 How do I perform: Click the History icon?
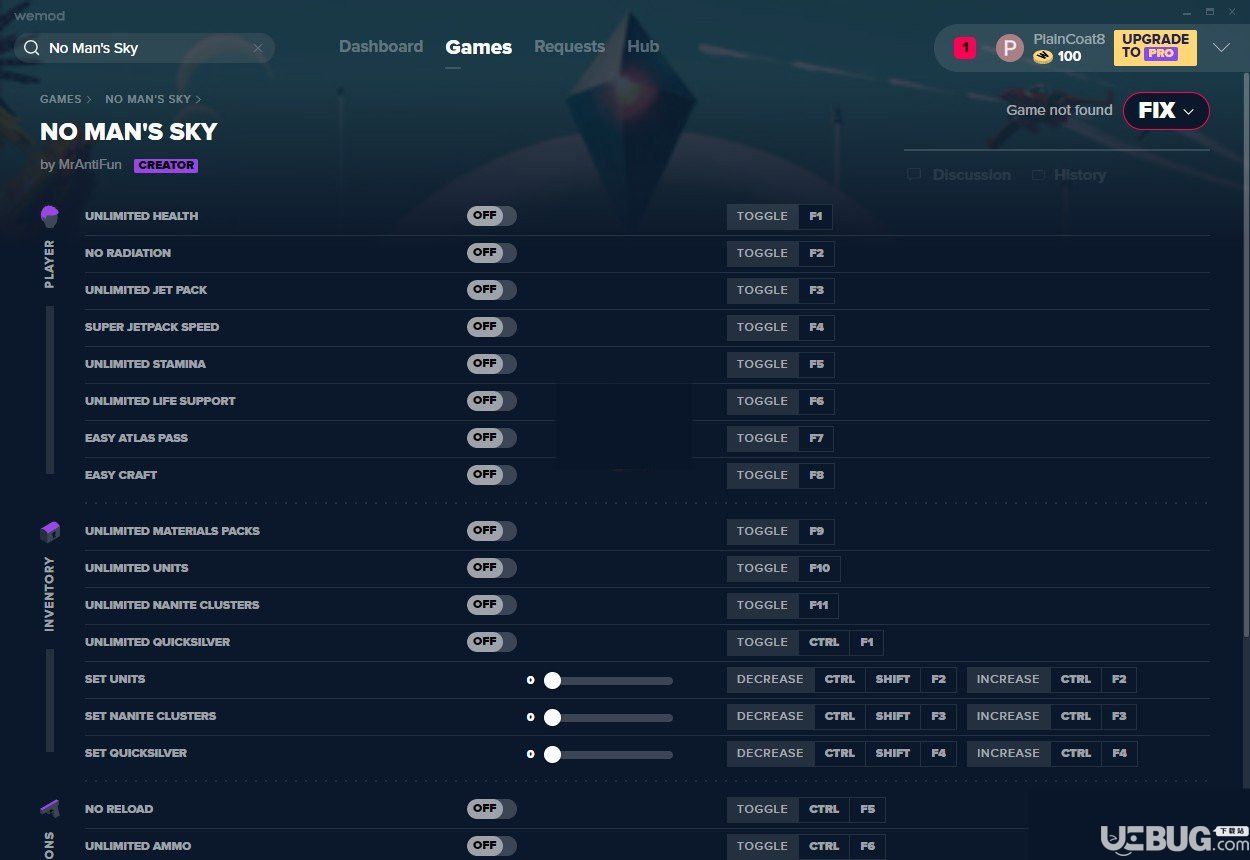pos(1038,174)
